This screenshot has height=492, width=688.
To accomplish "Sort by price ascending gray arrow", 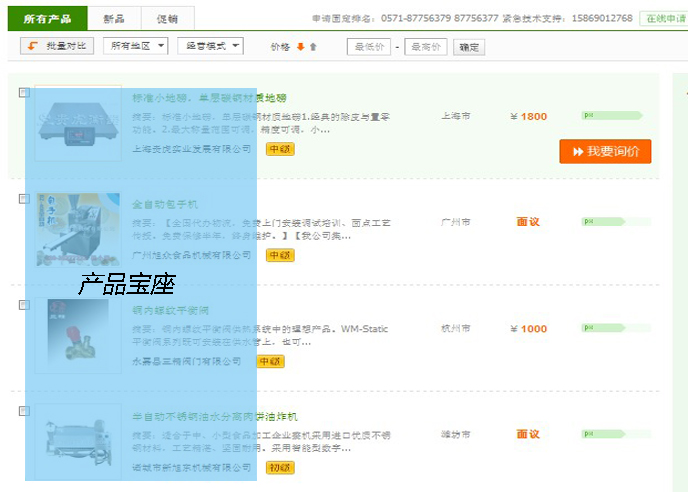I will tap(313, 47).
